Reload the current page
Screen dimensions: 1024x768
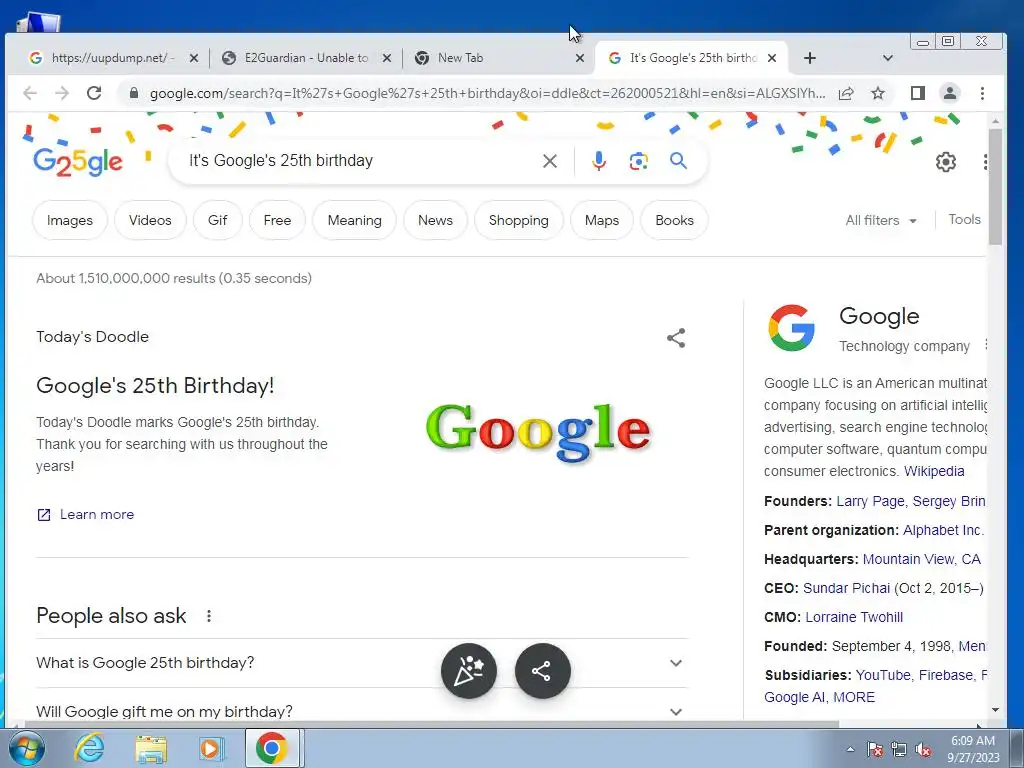coord(94,93)
